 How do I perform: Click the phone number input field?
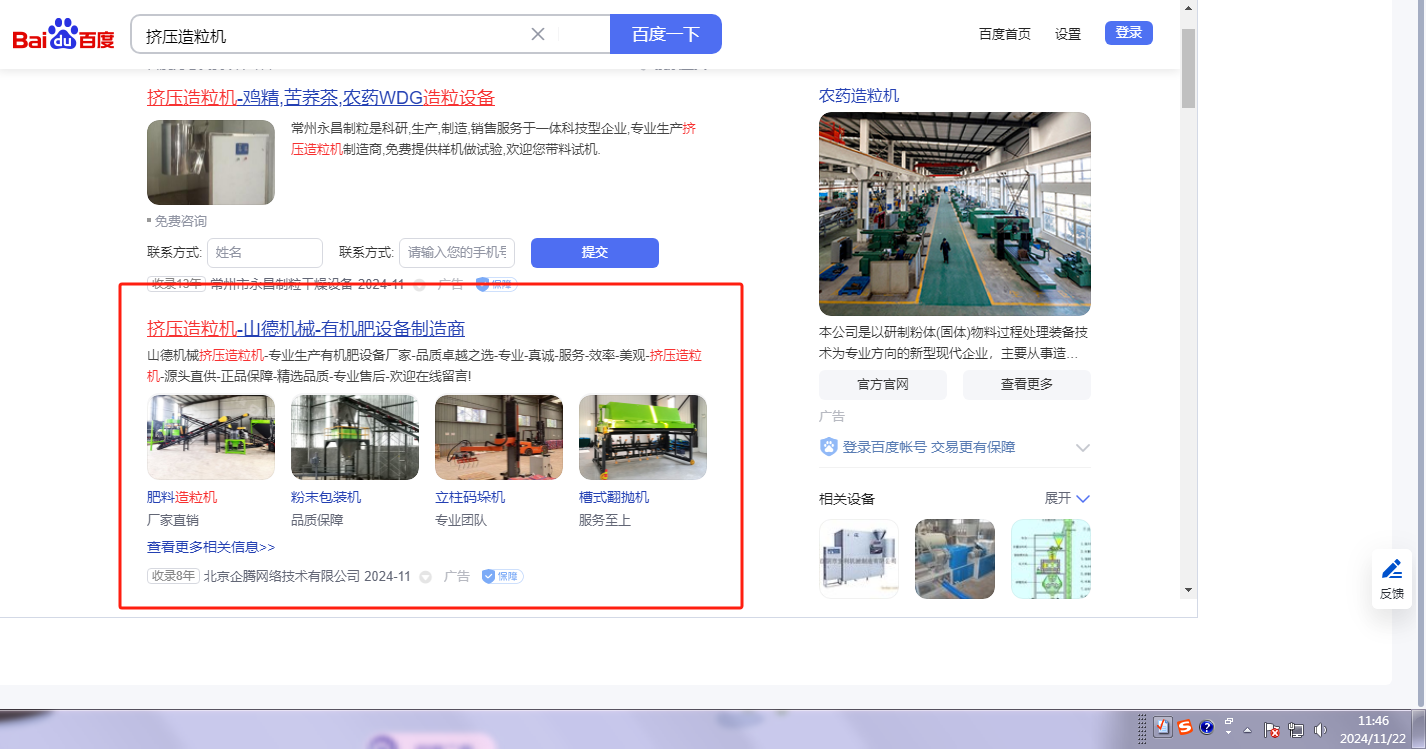(457, 252)
